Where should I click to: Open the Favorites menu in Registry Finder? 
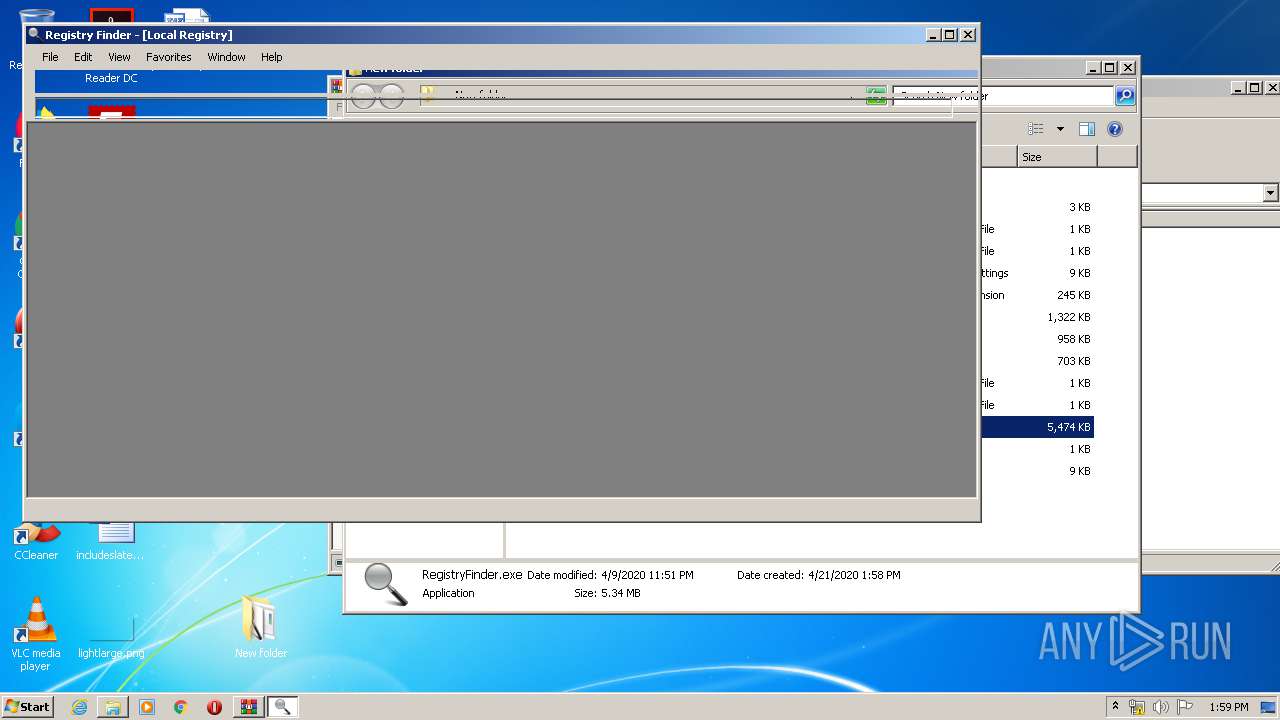[169, 57]
